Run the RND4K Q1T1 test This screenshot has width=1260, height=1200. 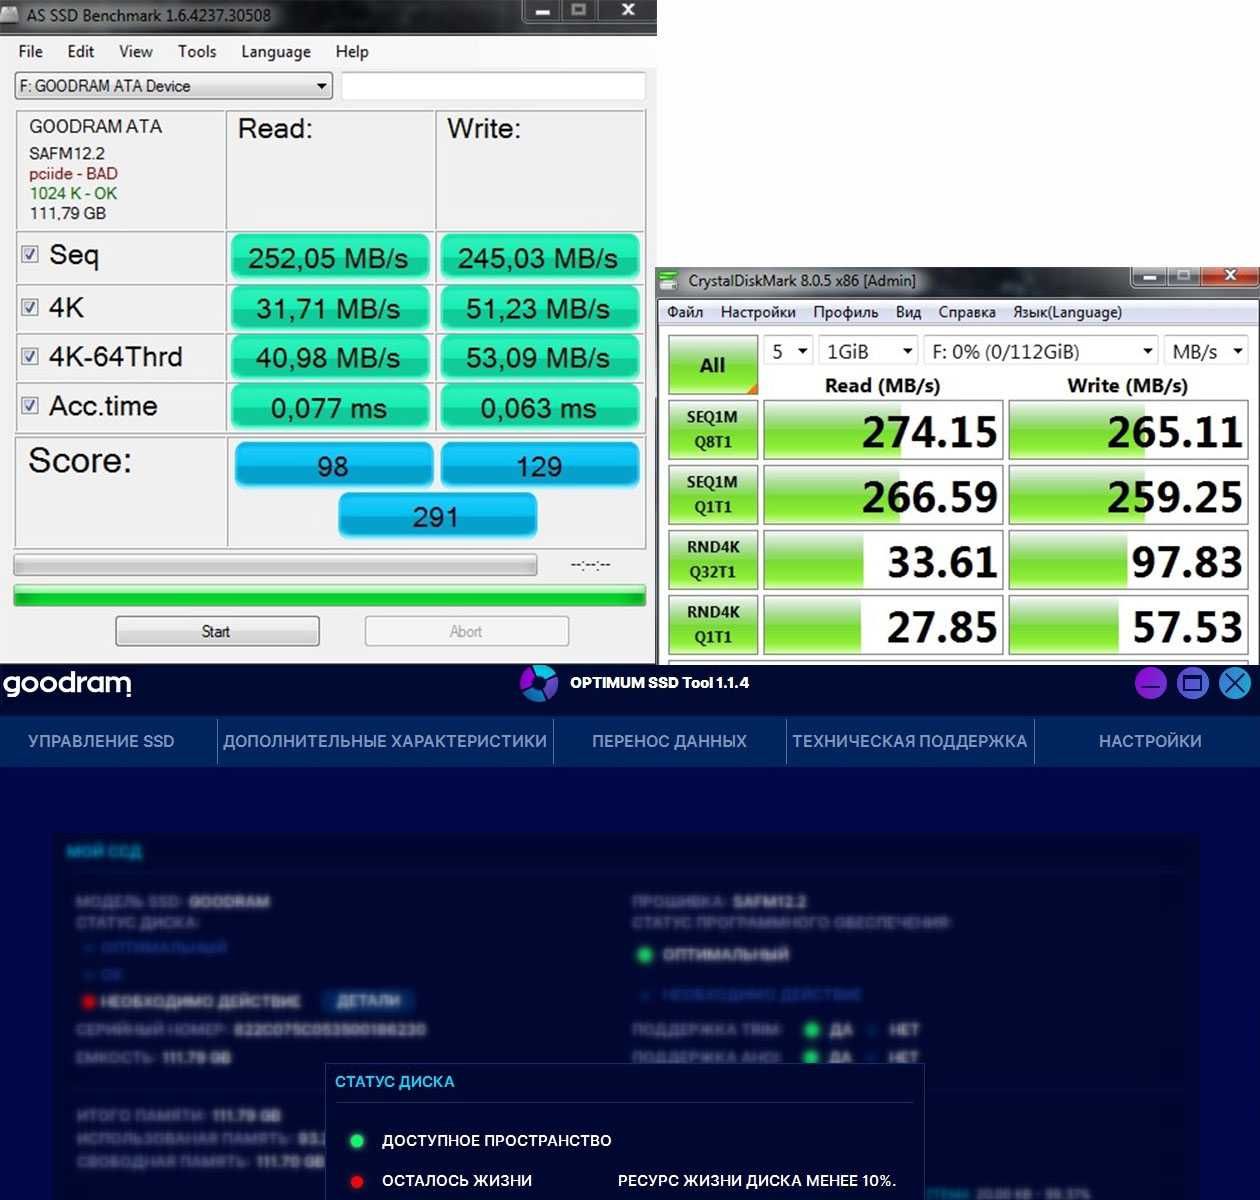pyautogui.click(x=713, y=624)
